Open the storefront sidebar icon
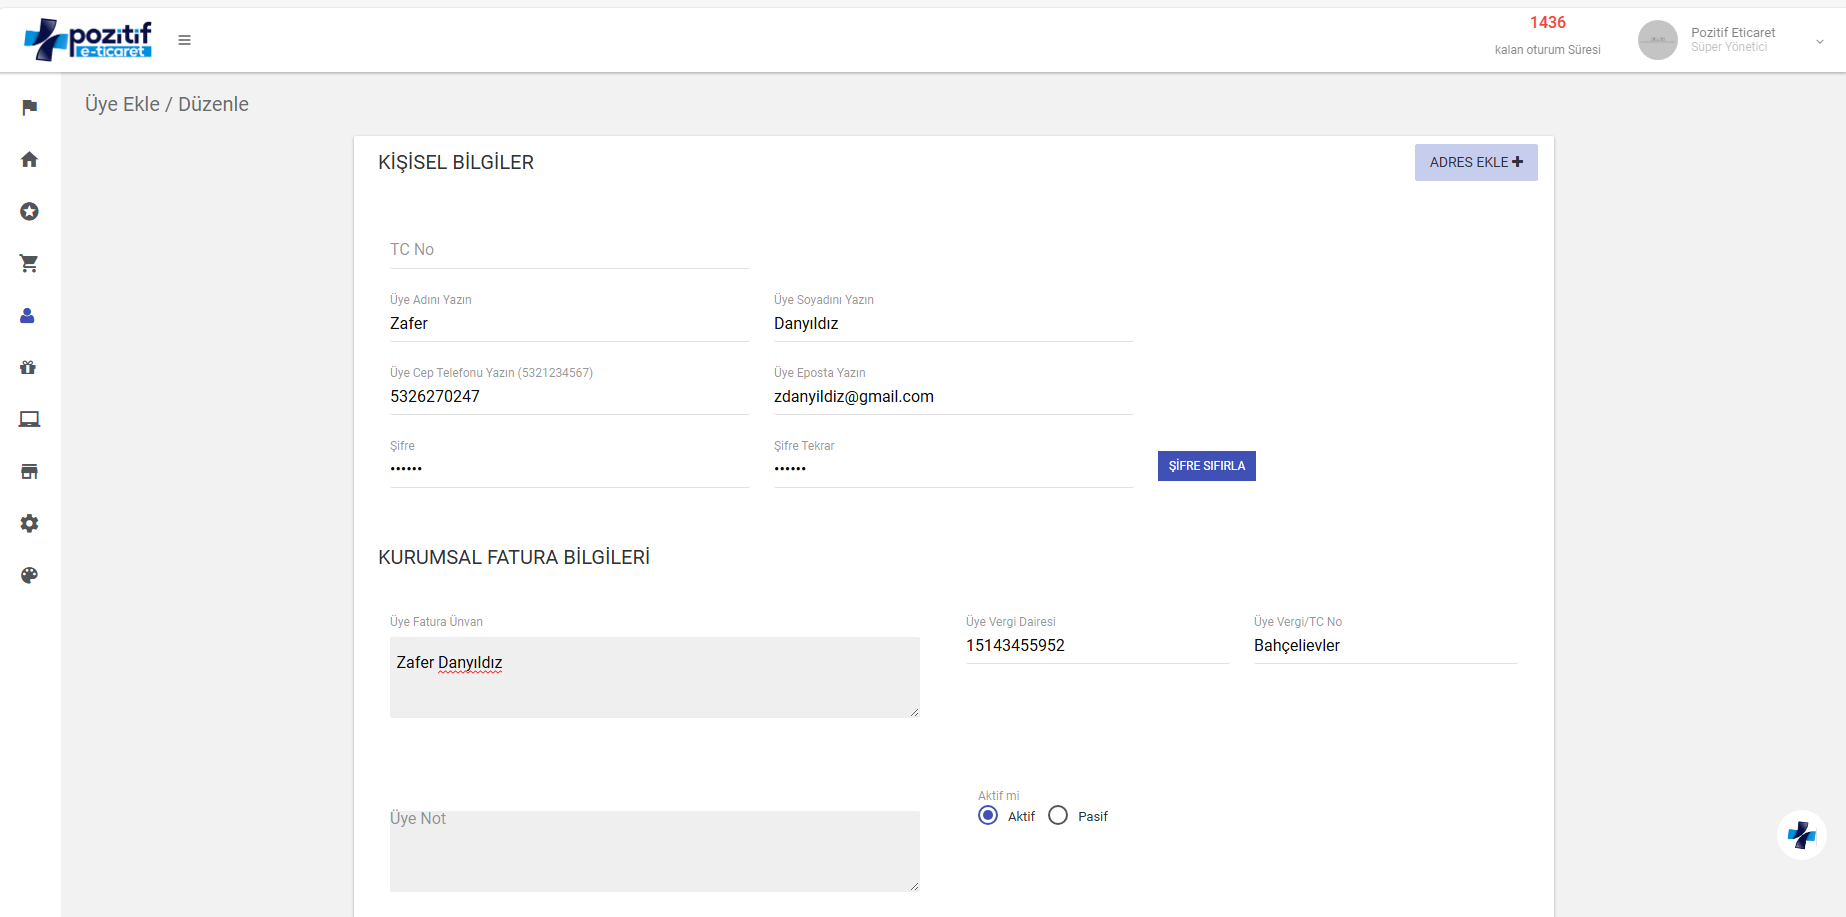Screen dimensions: 1846x917 point(29,472)
